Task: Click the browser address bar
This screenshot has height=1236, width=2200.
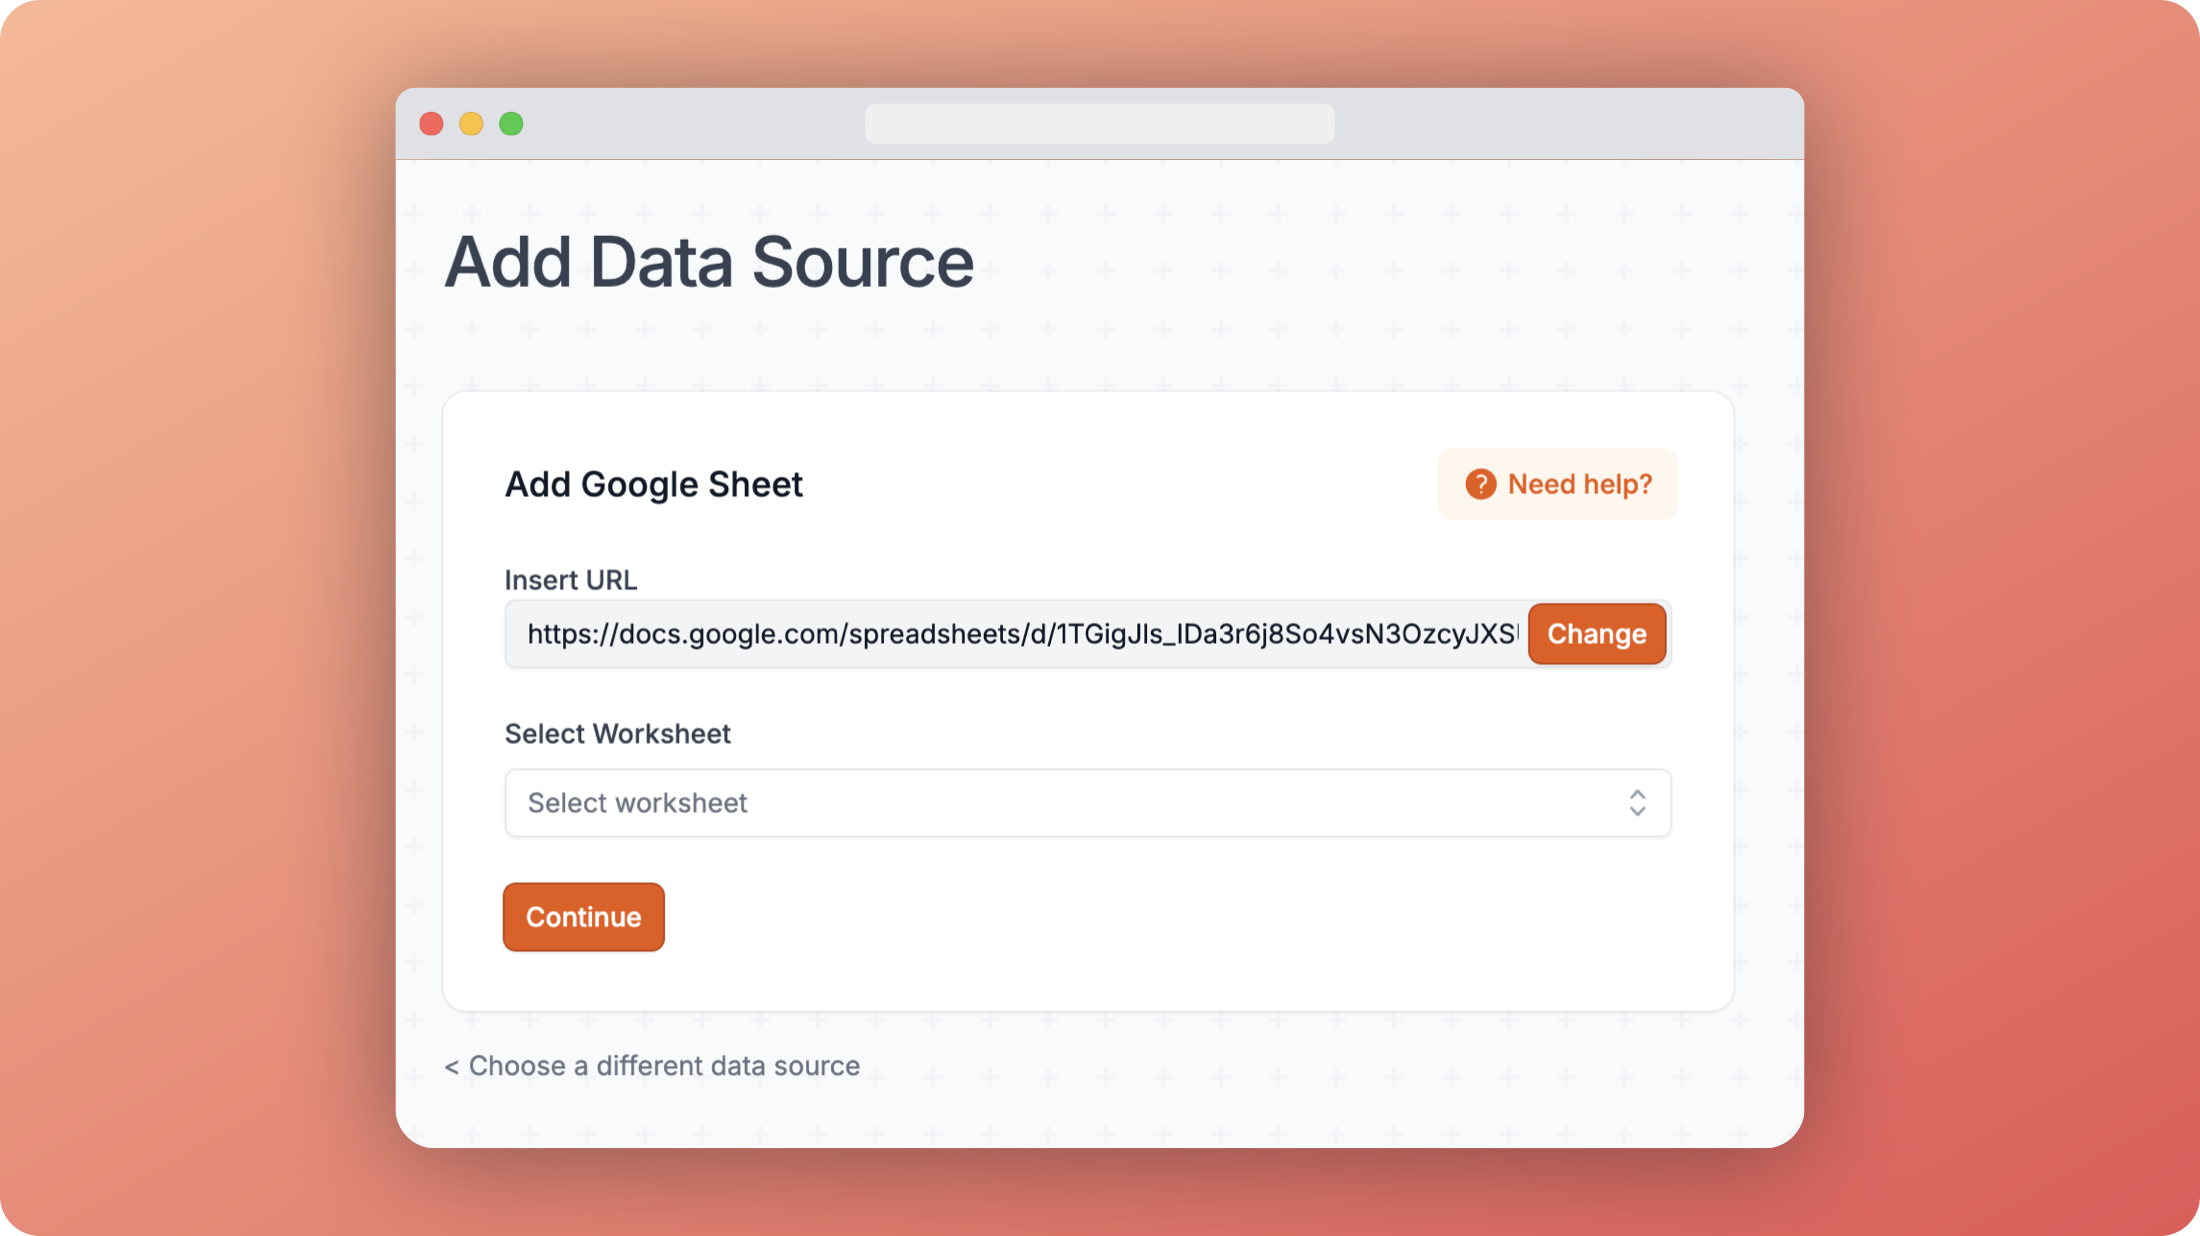Action: [x=1099, y=124]
